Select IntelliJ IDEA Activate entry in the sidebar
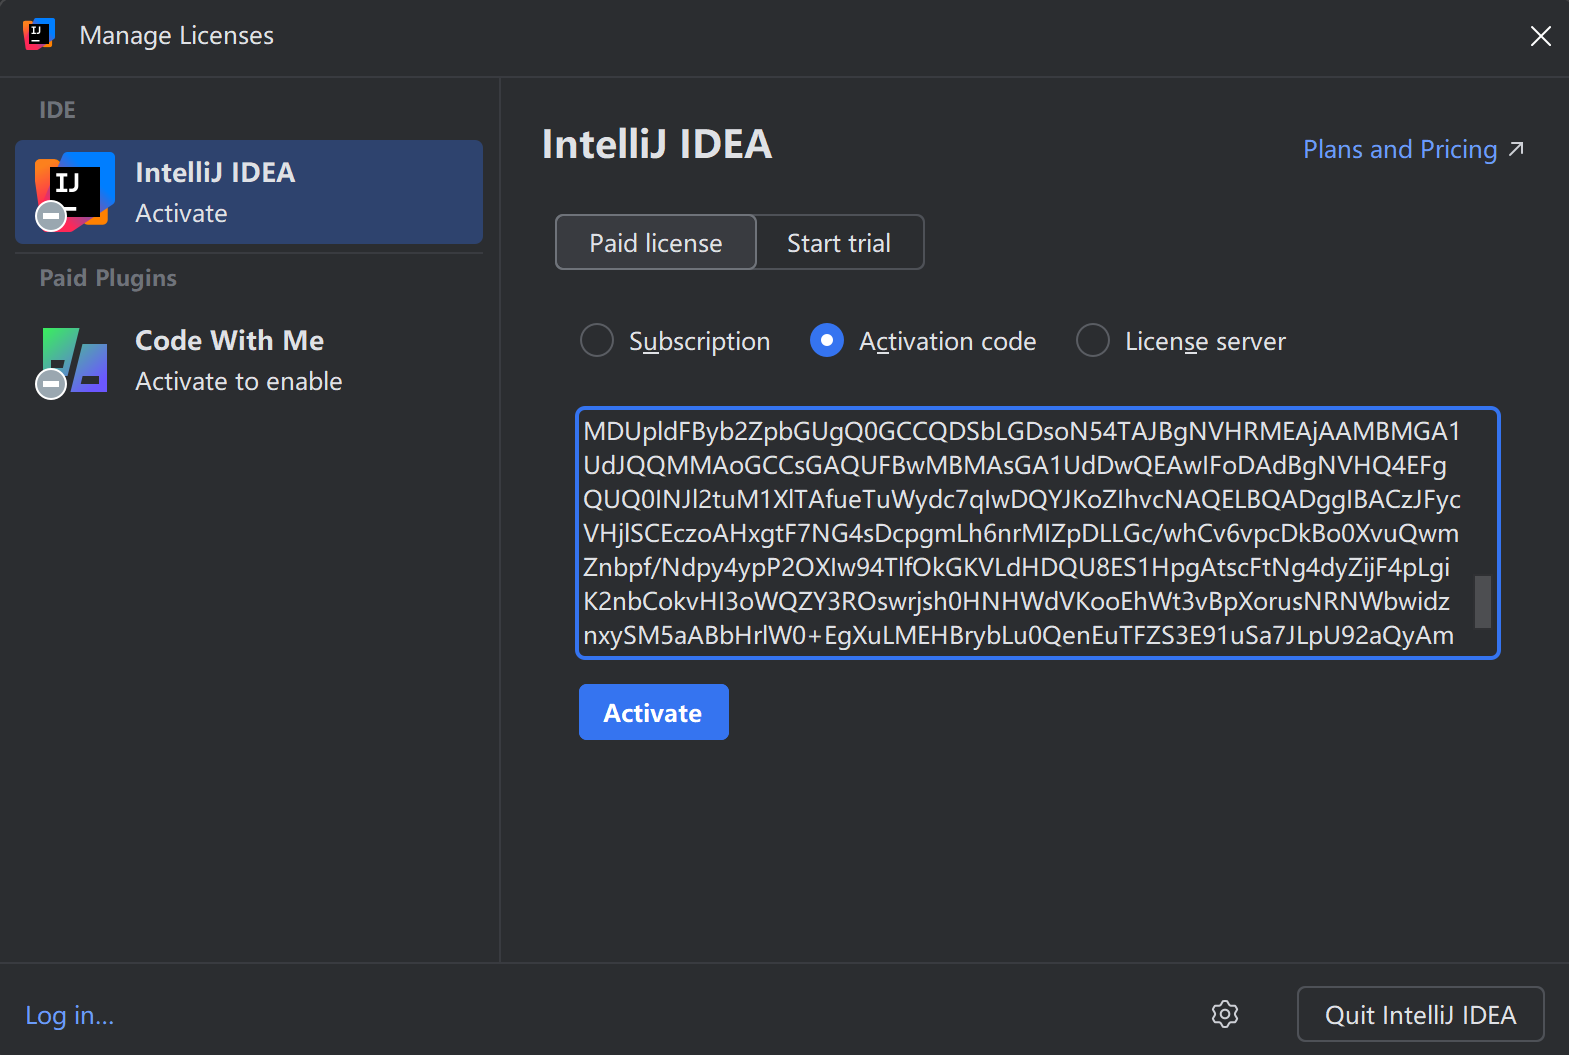Image resolution: width=1569 pixels, height=1055 pixels. pyautogui.click(x=249, y=192)
